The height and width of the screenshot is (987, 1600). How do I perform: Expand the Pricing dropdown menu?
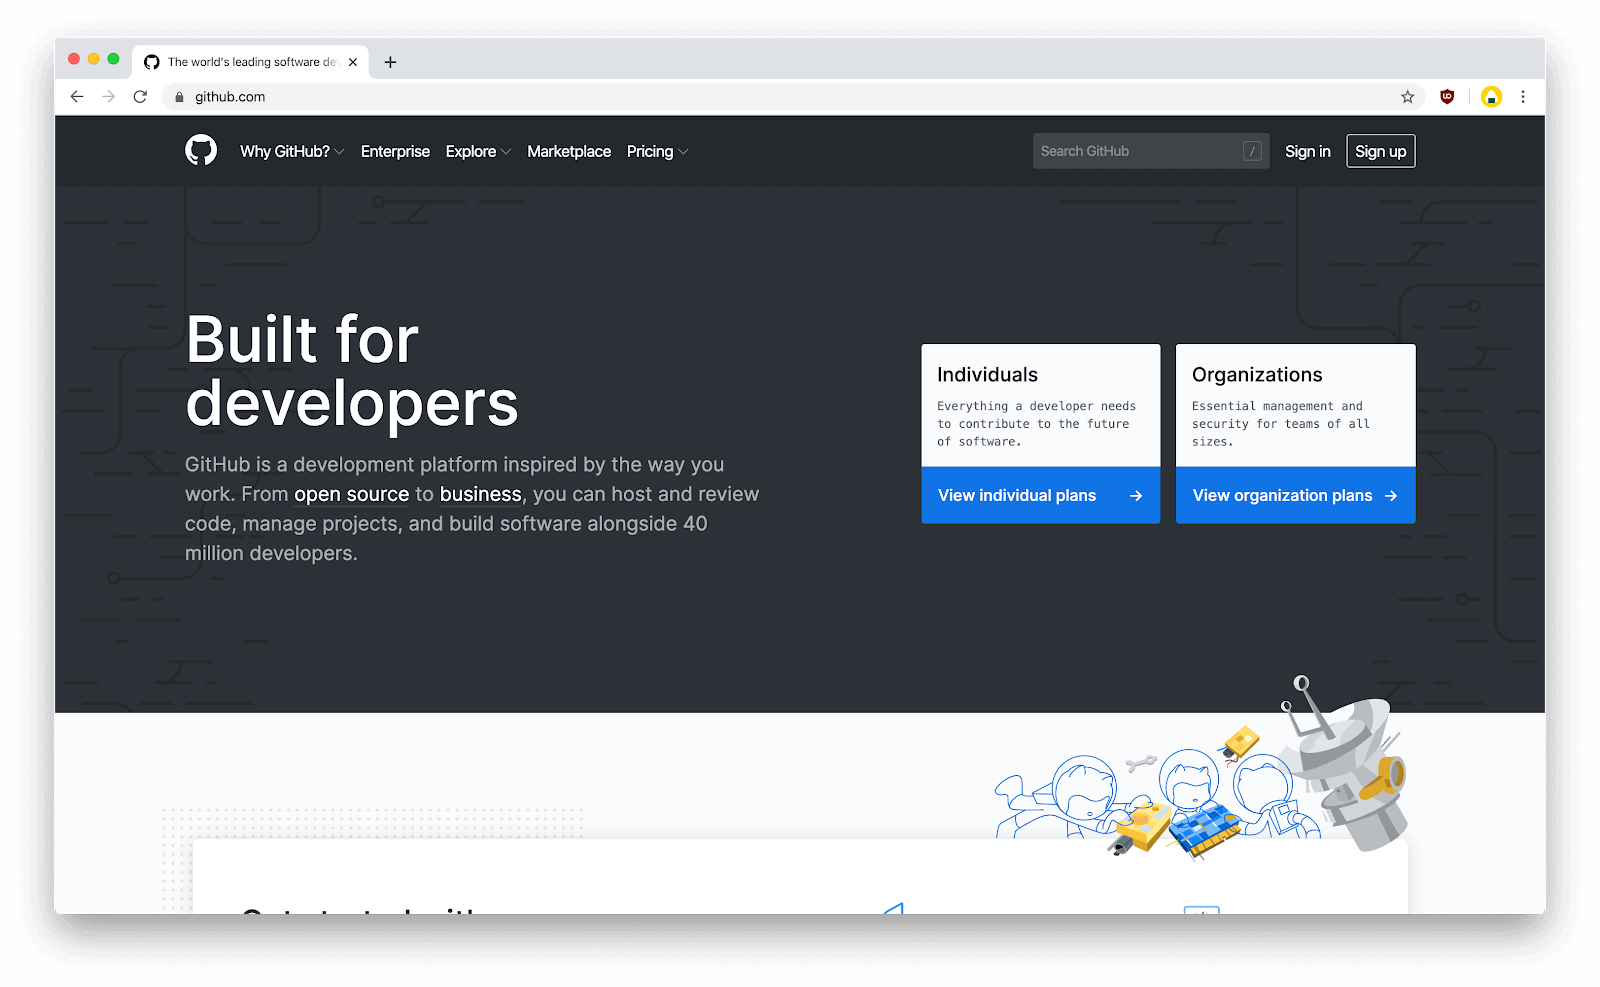657,152
